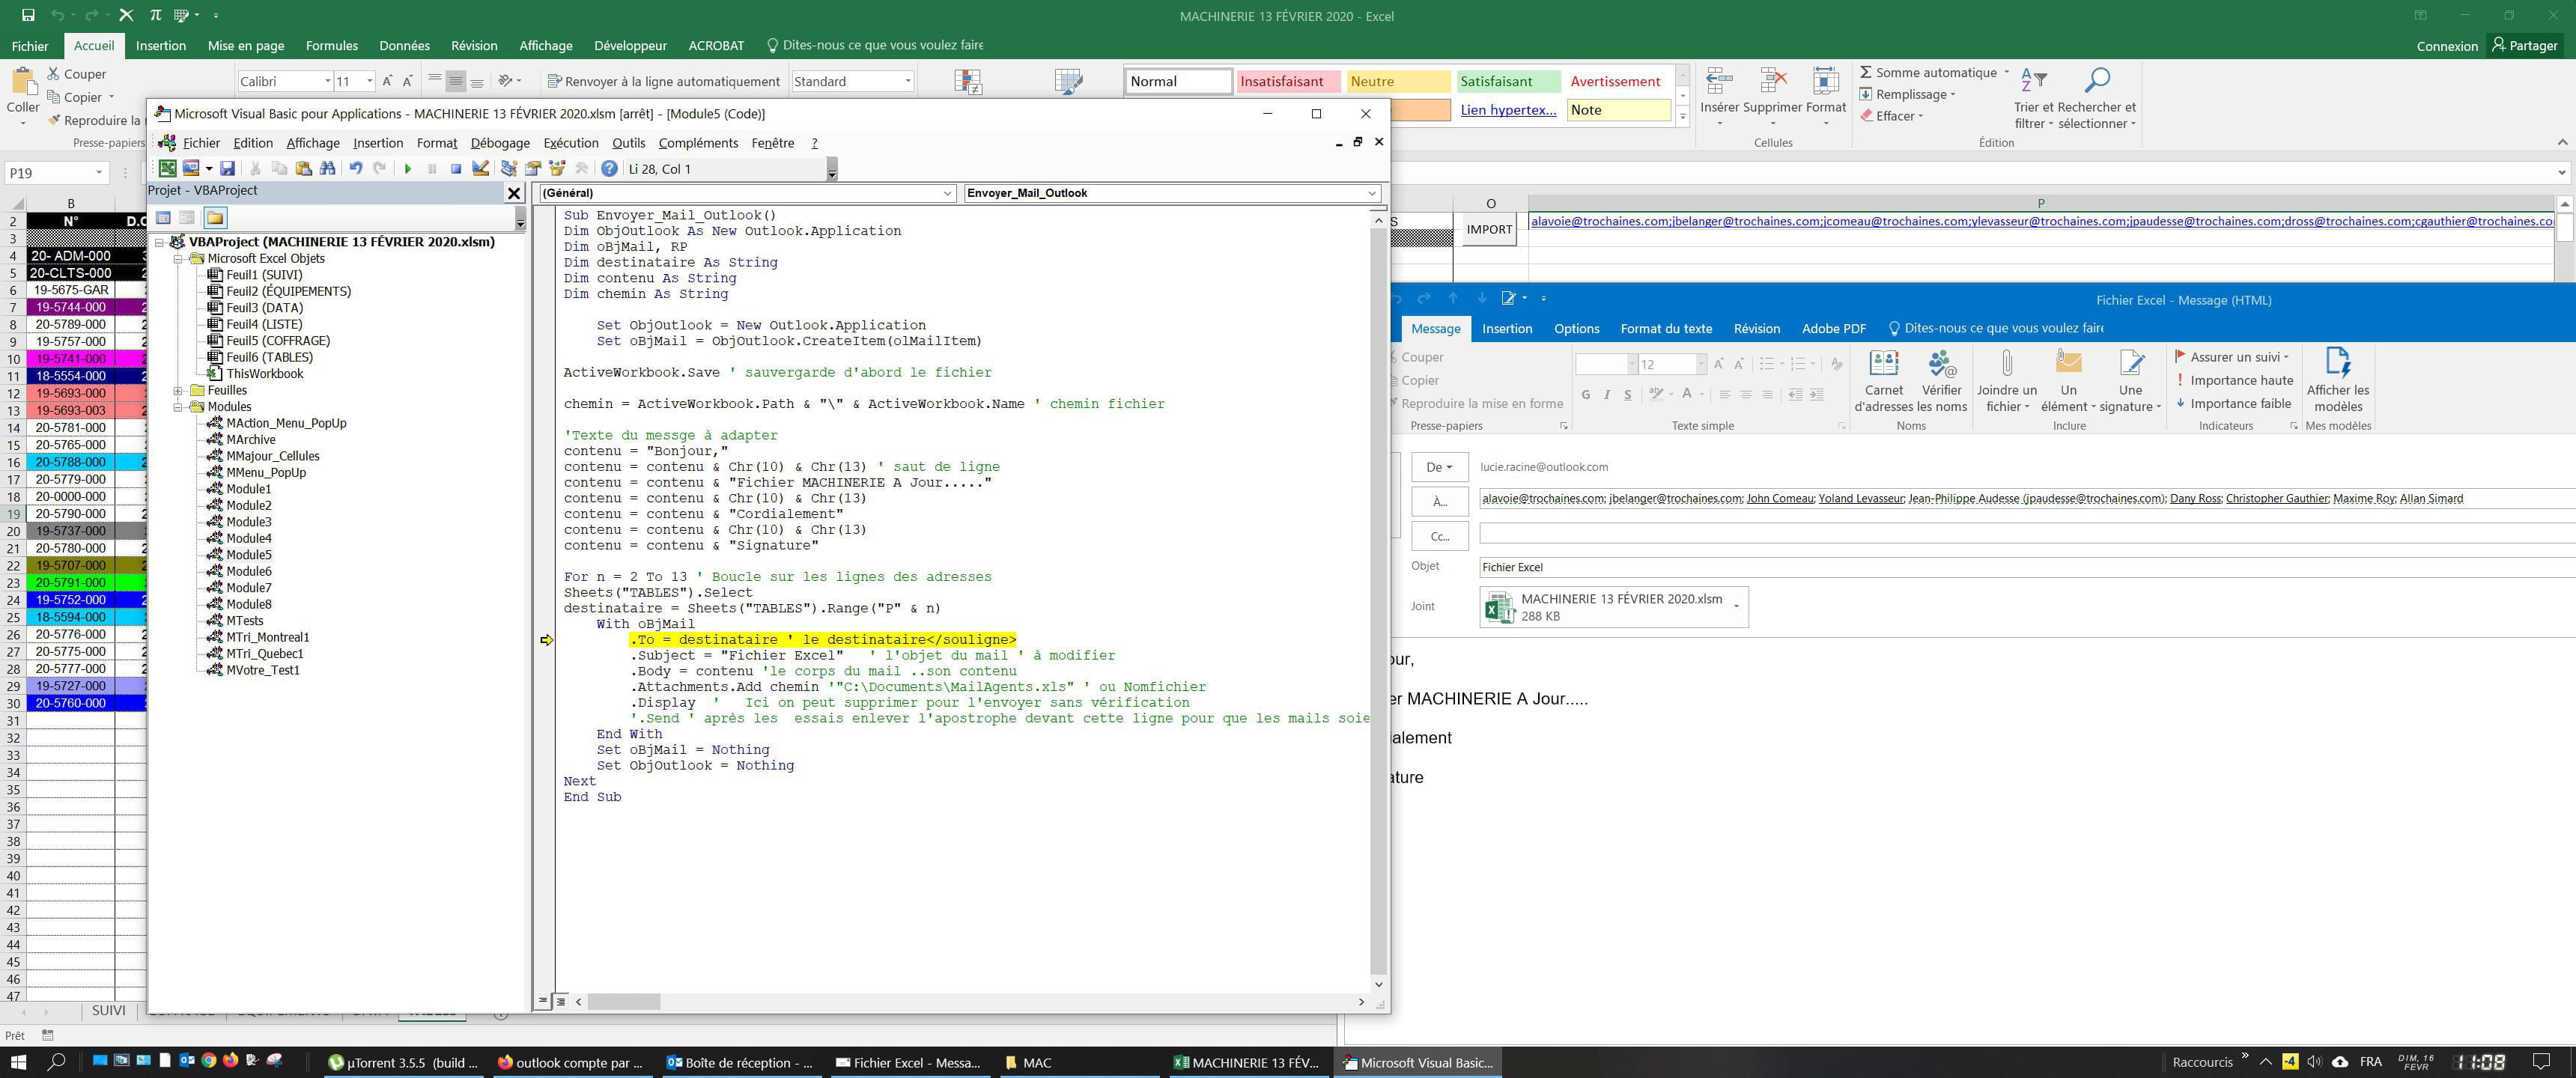Click the Find binoculars icon in VBA toolbar
The height and width of the screenshot is (1078, 2576).
(x=327, y=168)
